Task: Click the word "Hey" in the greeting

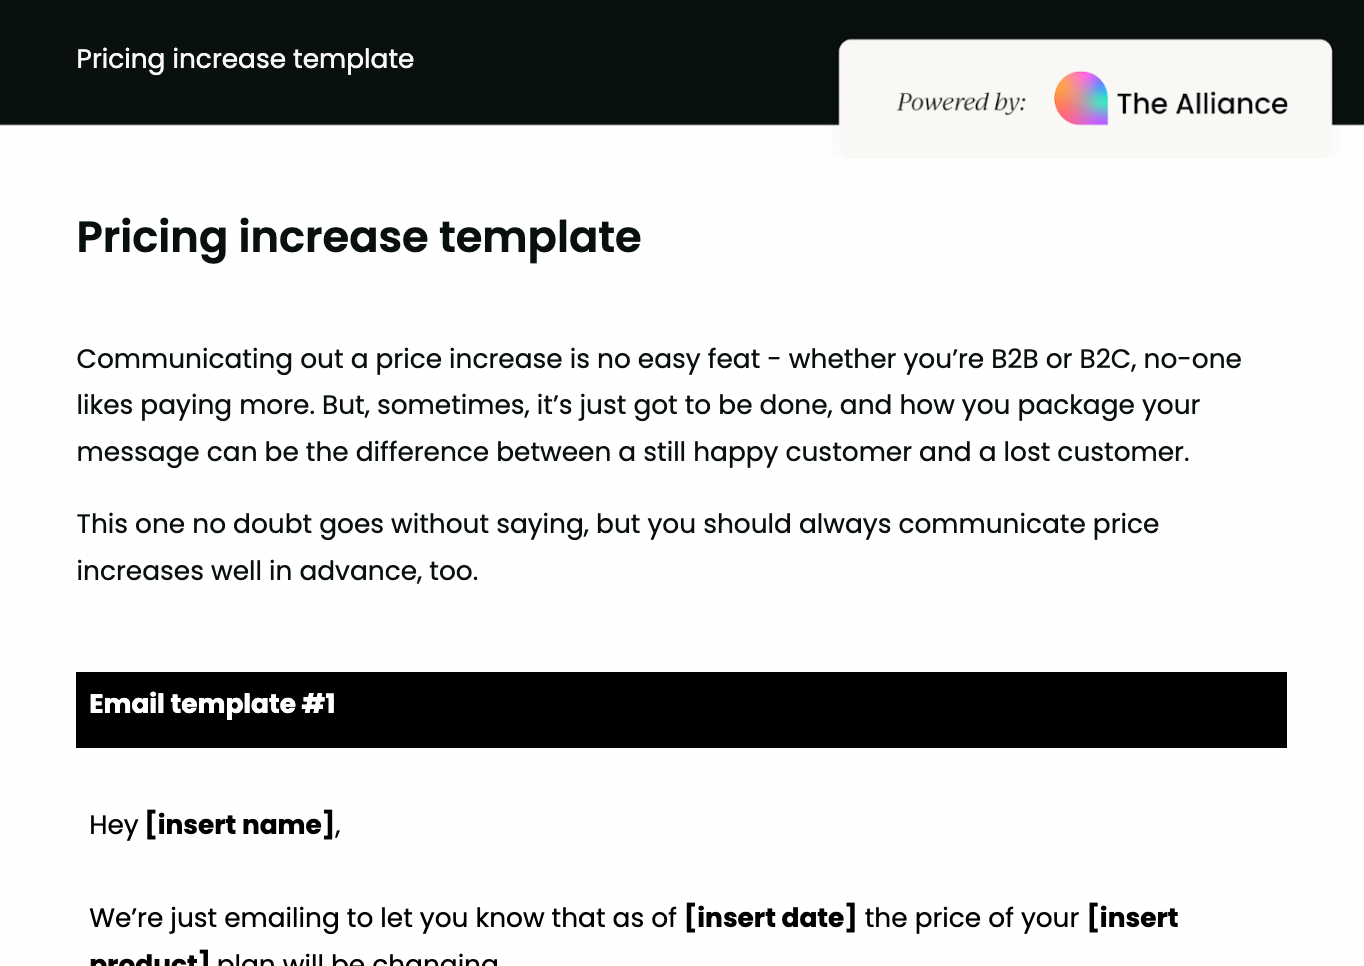Action: [113, 826]
